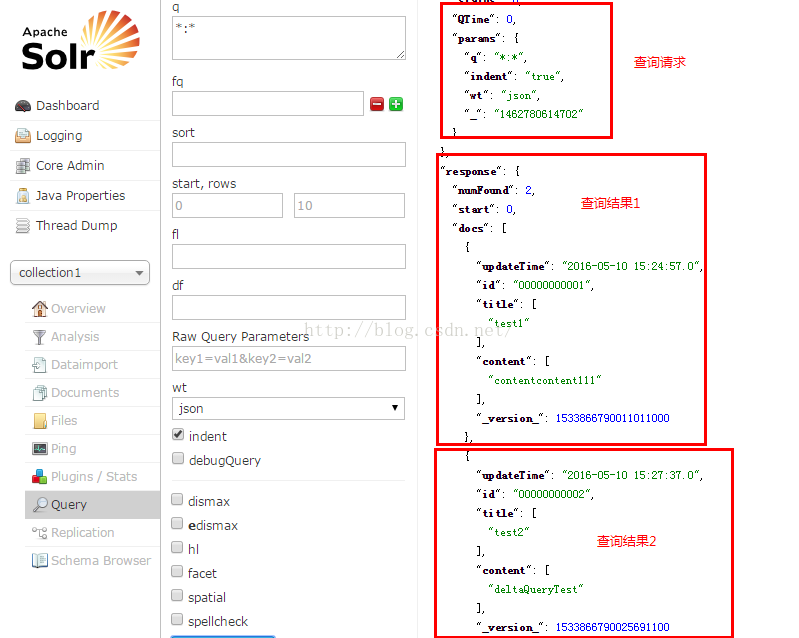Open the Files page

click(64, 421)
